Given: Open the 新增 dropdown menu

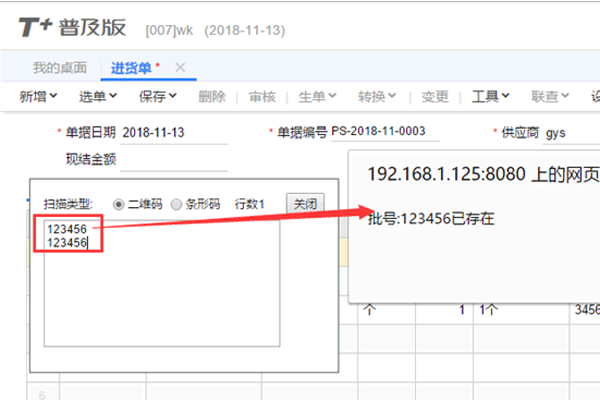Looking at the screenshot, I should click(39, 97).
